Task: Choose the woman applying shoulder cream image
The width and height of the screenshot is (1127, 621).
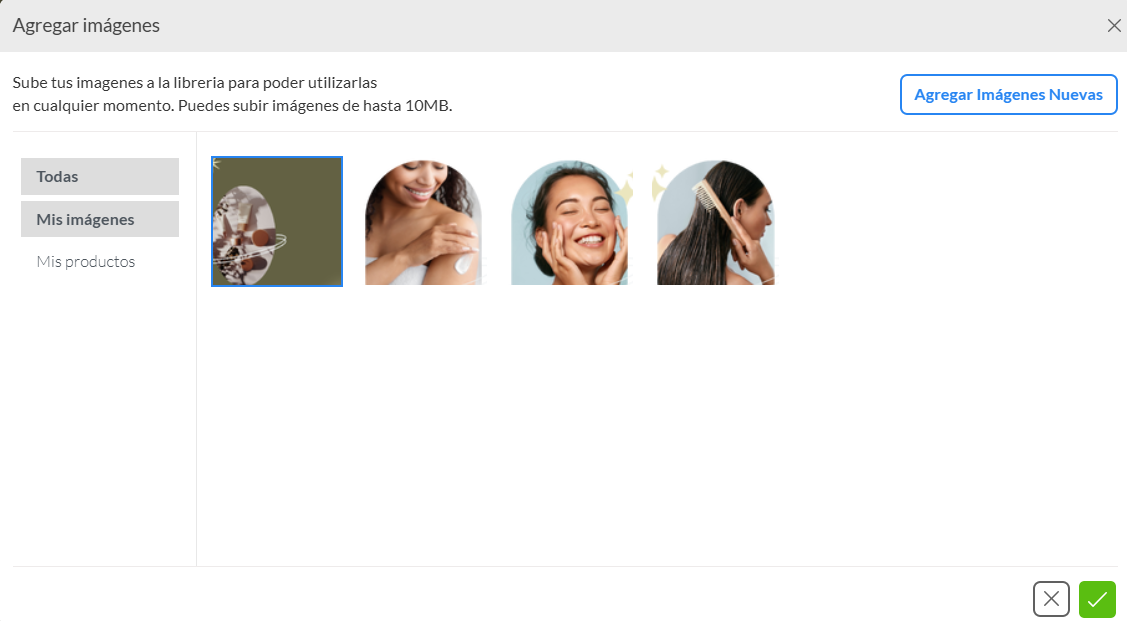Action: pyautogui.click(x=423, y=221)
